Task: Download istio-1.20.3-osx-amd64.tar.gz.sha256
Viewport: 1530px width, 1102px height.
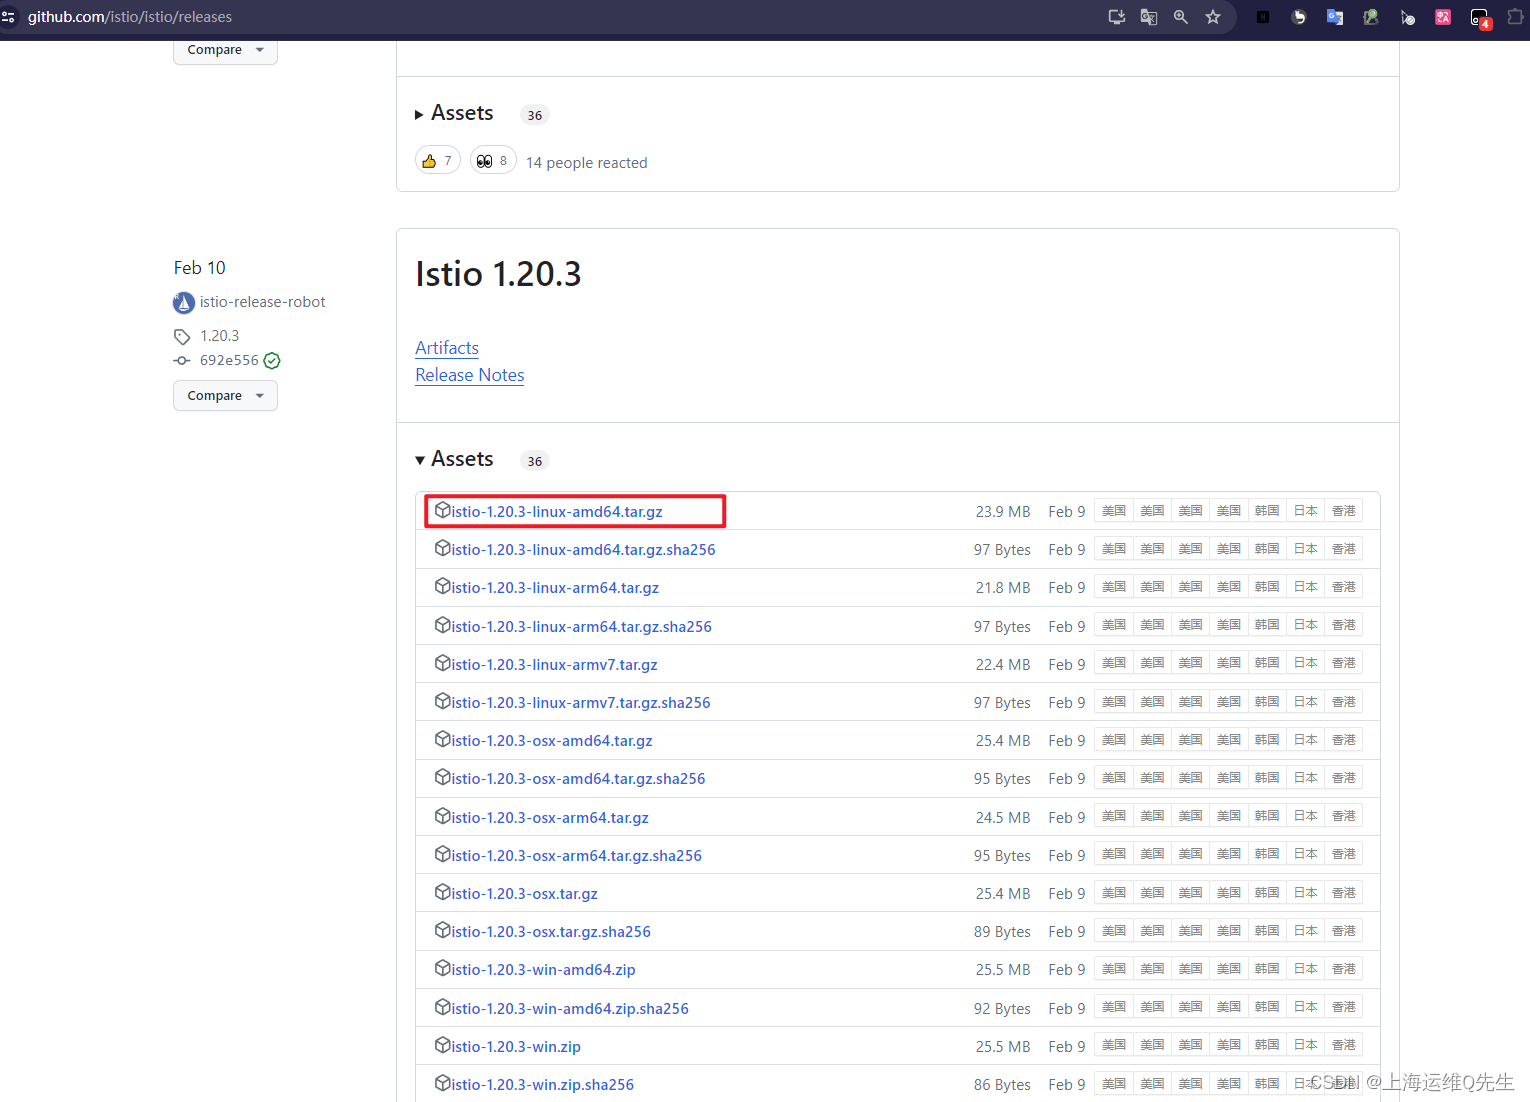Action: click(578, 779)
